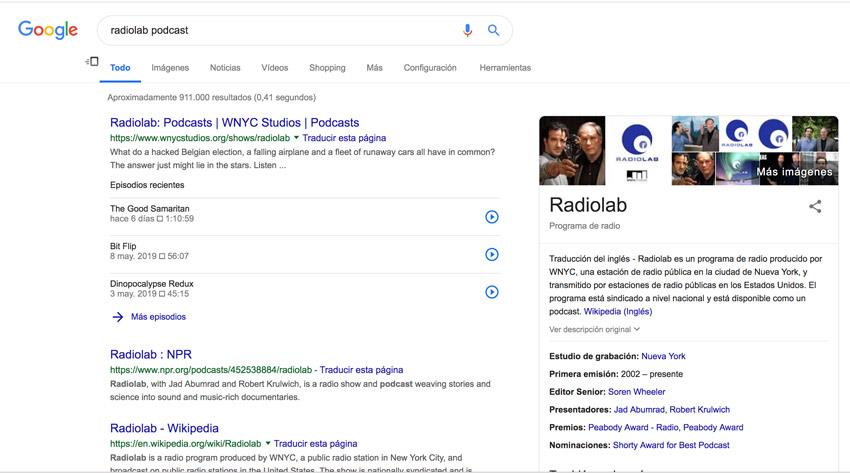This screenshot has width=850, height=473.
Task: Open the Radiolab : NPR result
Action: click(x=151, y=354)
